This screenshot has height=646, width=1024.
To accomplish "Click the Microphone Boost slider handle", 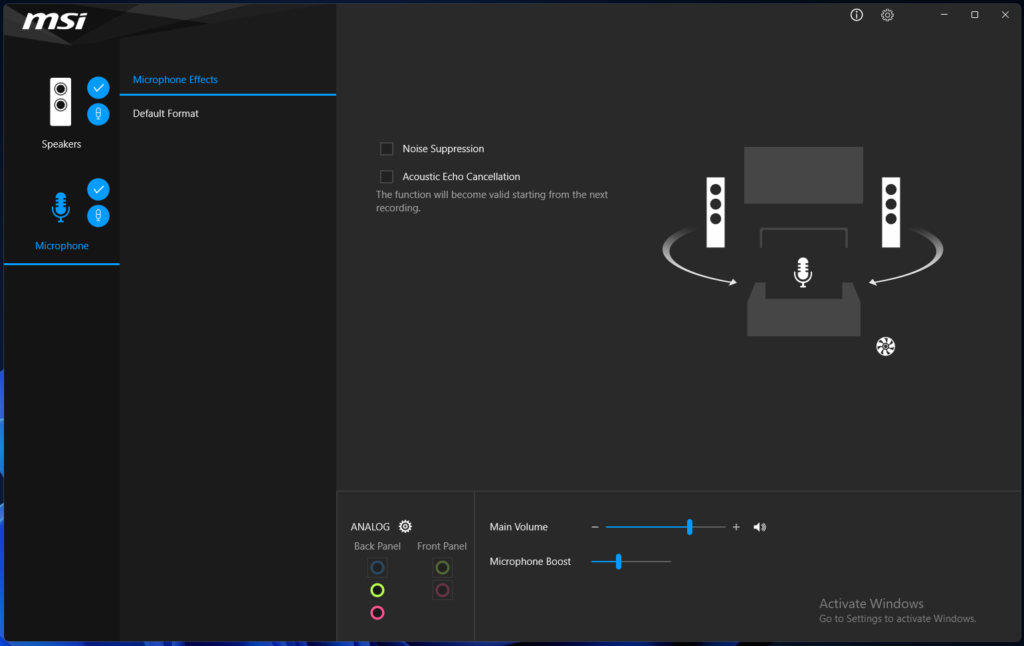I will [x=619, y=562].
